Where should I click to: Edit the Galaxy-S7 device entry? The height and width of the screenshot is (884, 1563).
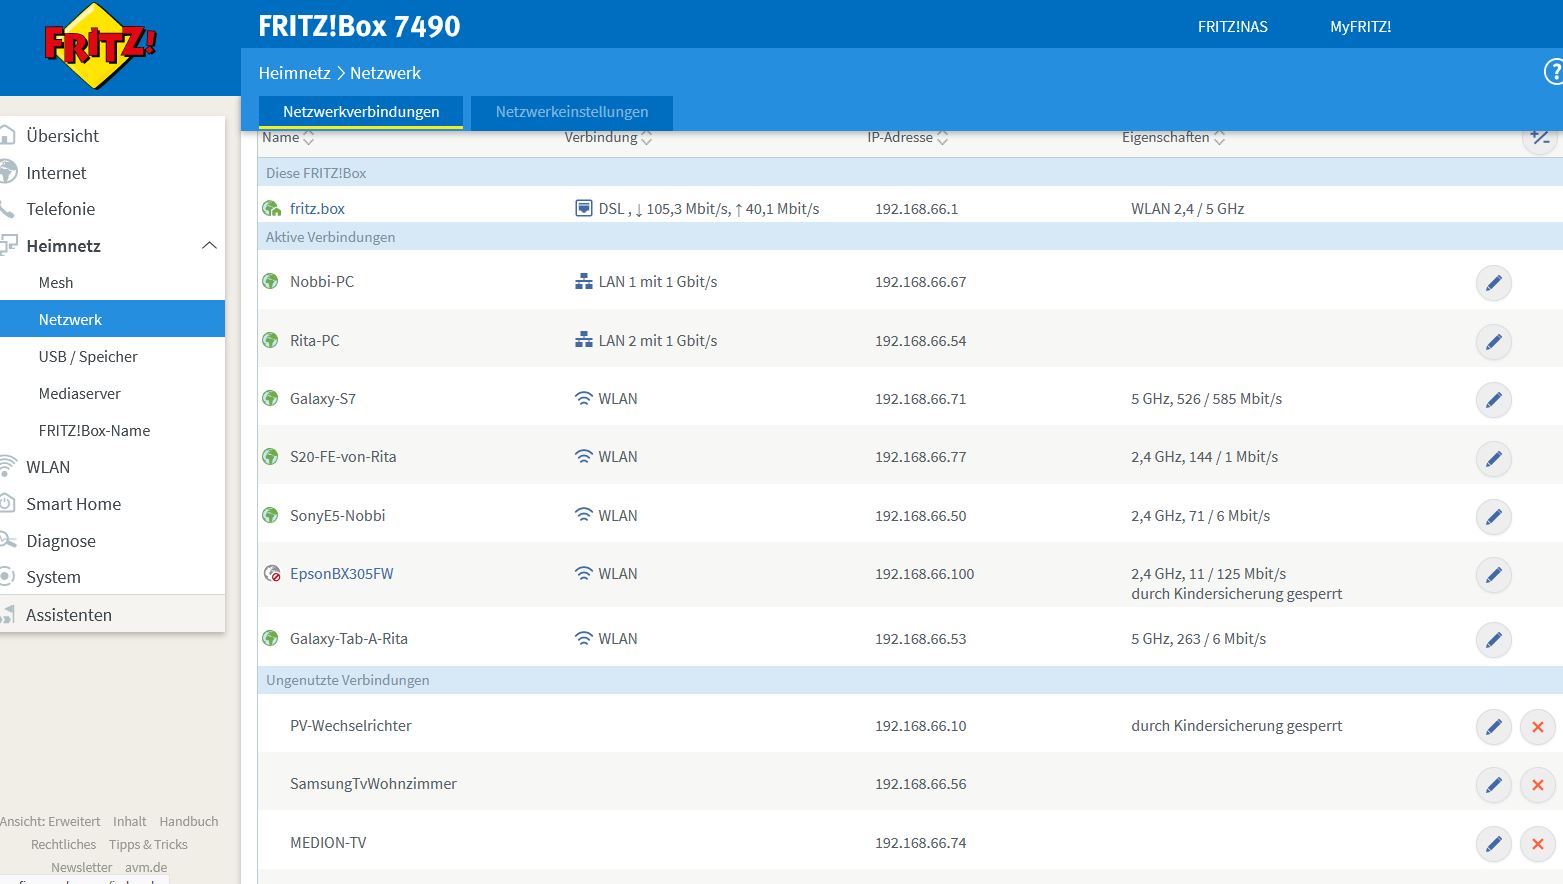point(1493,400)
